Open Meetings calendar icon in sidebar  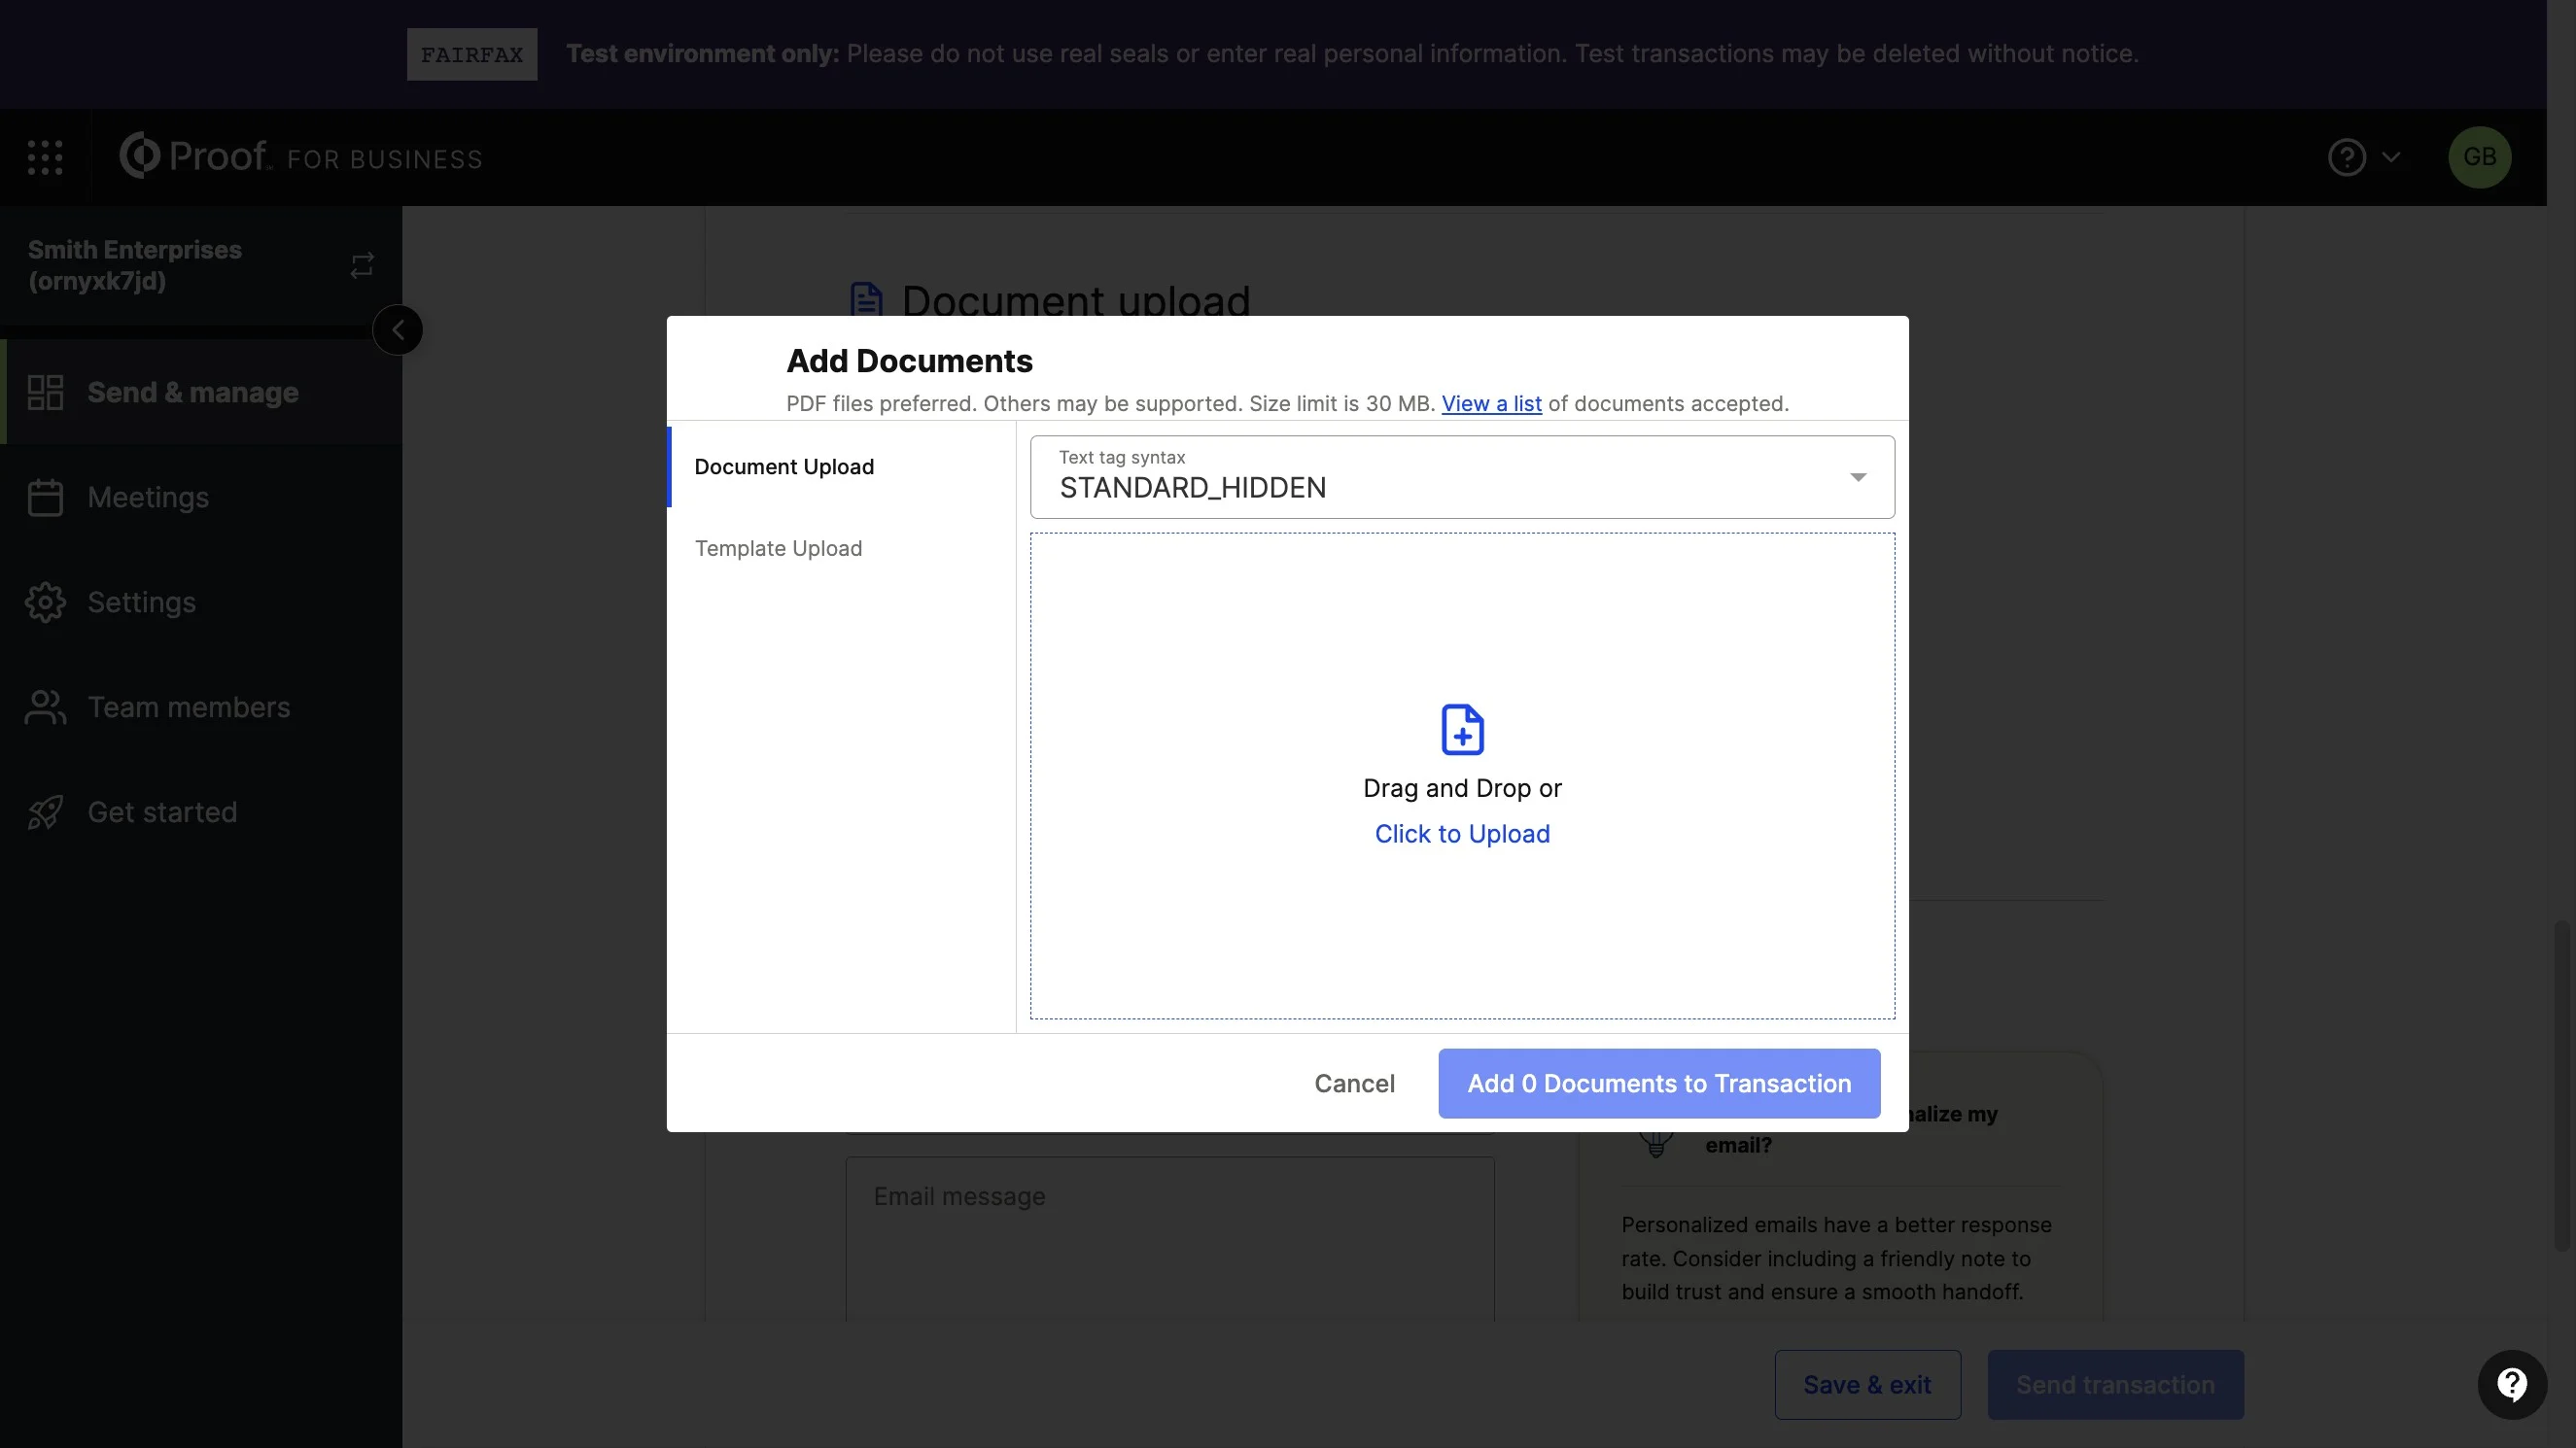point(45,497)
